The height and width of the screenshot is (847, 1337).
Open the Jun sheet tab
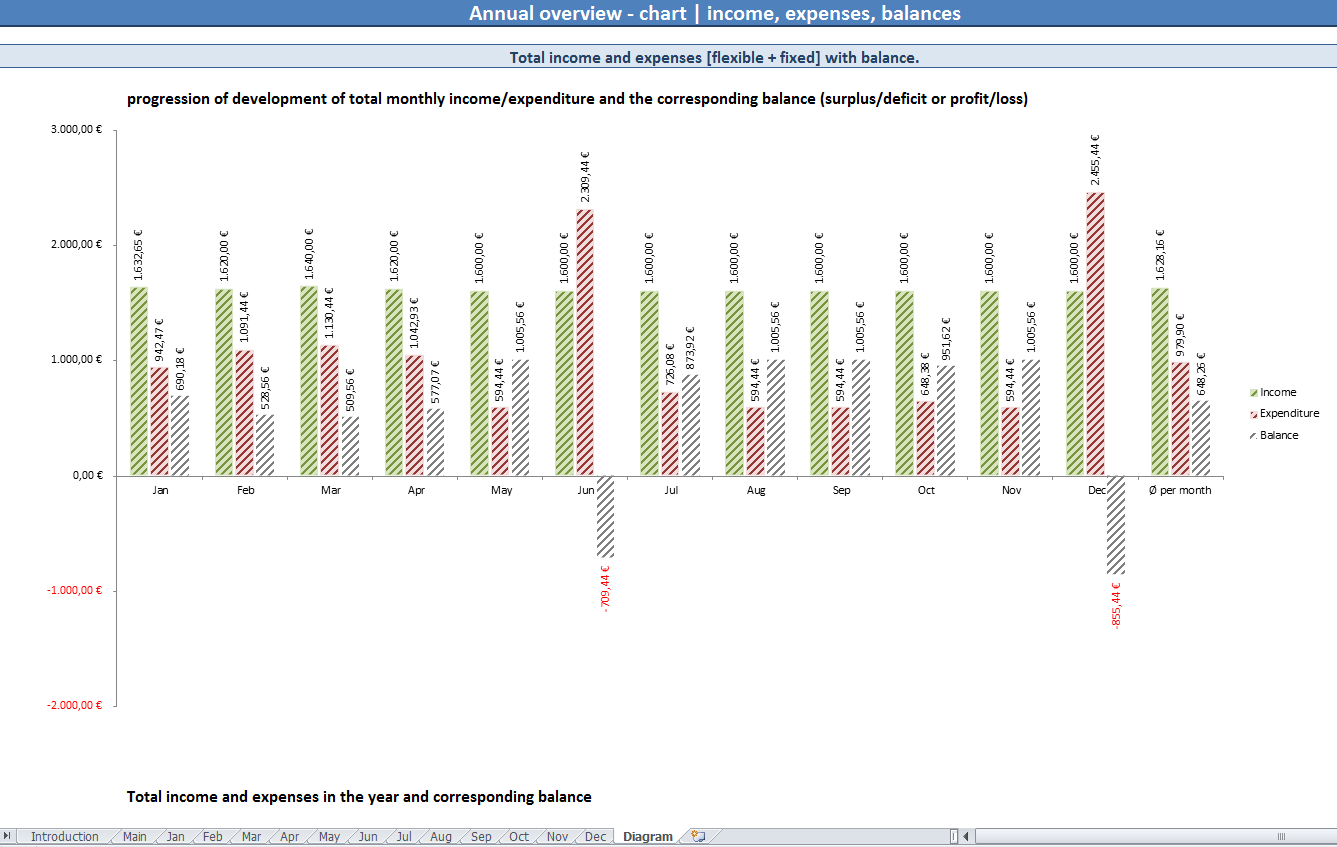tap(368, 837)
